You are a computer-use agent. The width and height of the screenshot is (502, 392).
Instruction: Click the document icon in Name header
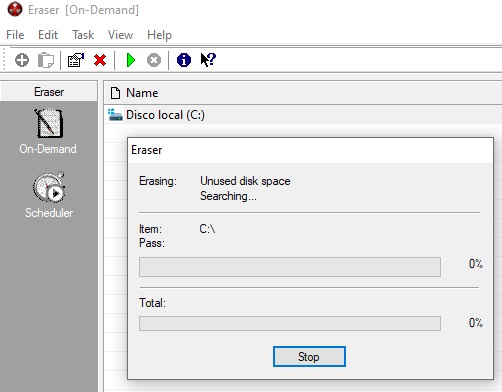coord(115,93)
